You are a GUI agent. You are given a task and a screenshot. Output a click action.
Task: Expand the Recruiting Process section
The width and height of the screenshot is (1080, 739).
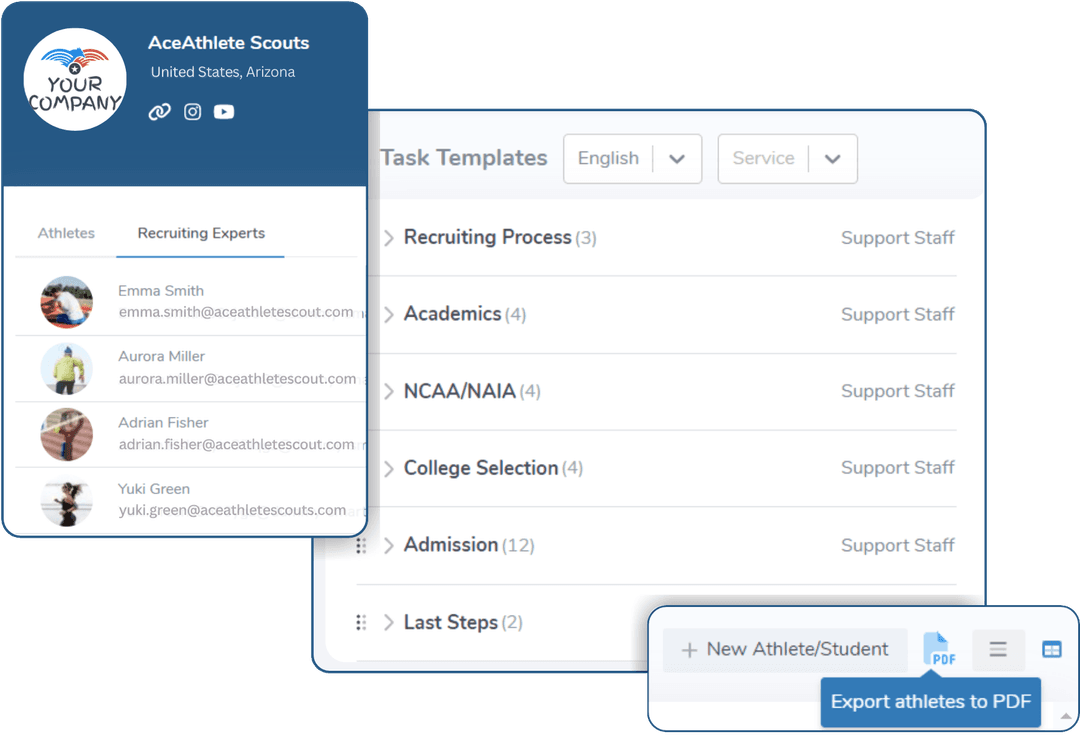coord(389,238)
